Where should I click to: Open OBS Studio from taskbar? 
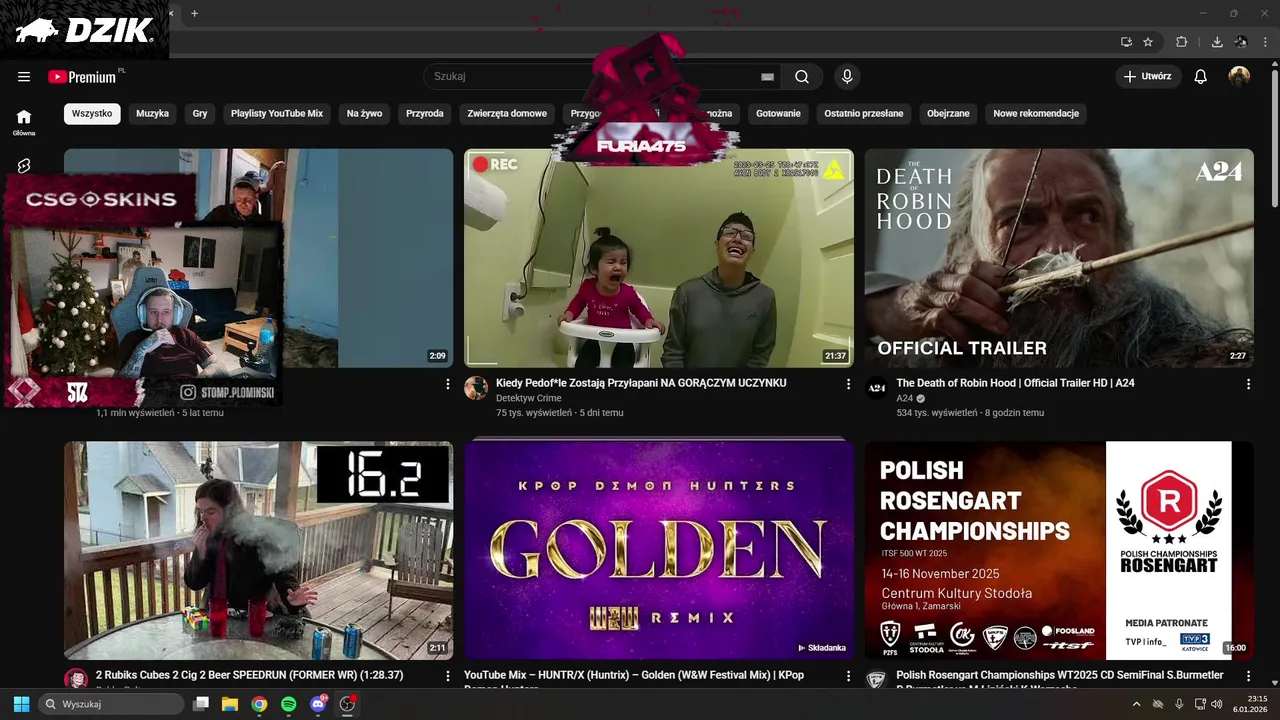(x=347, y=704)
